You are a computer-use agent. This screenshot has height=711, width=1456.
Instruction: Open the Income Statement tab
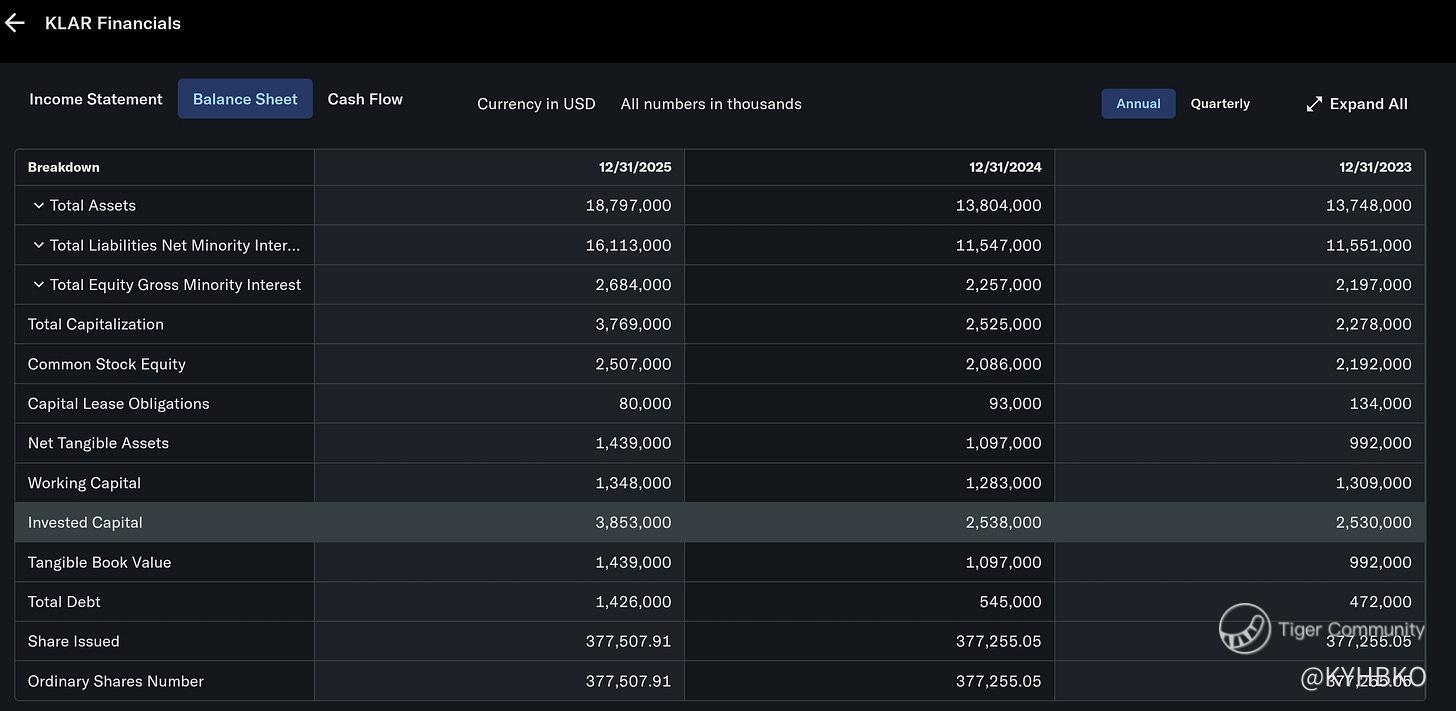(96, 99)
